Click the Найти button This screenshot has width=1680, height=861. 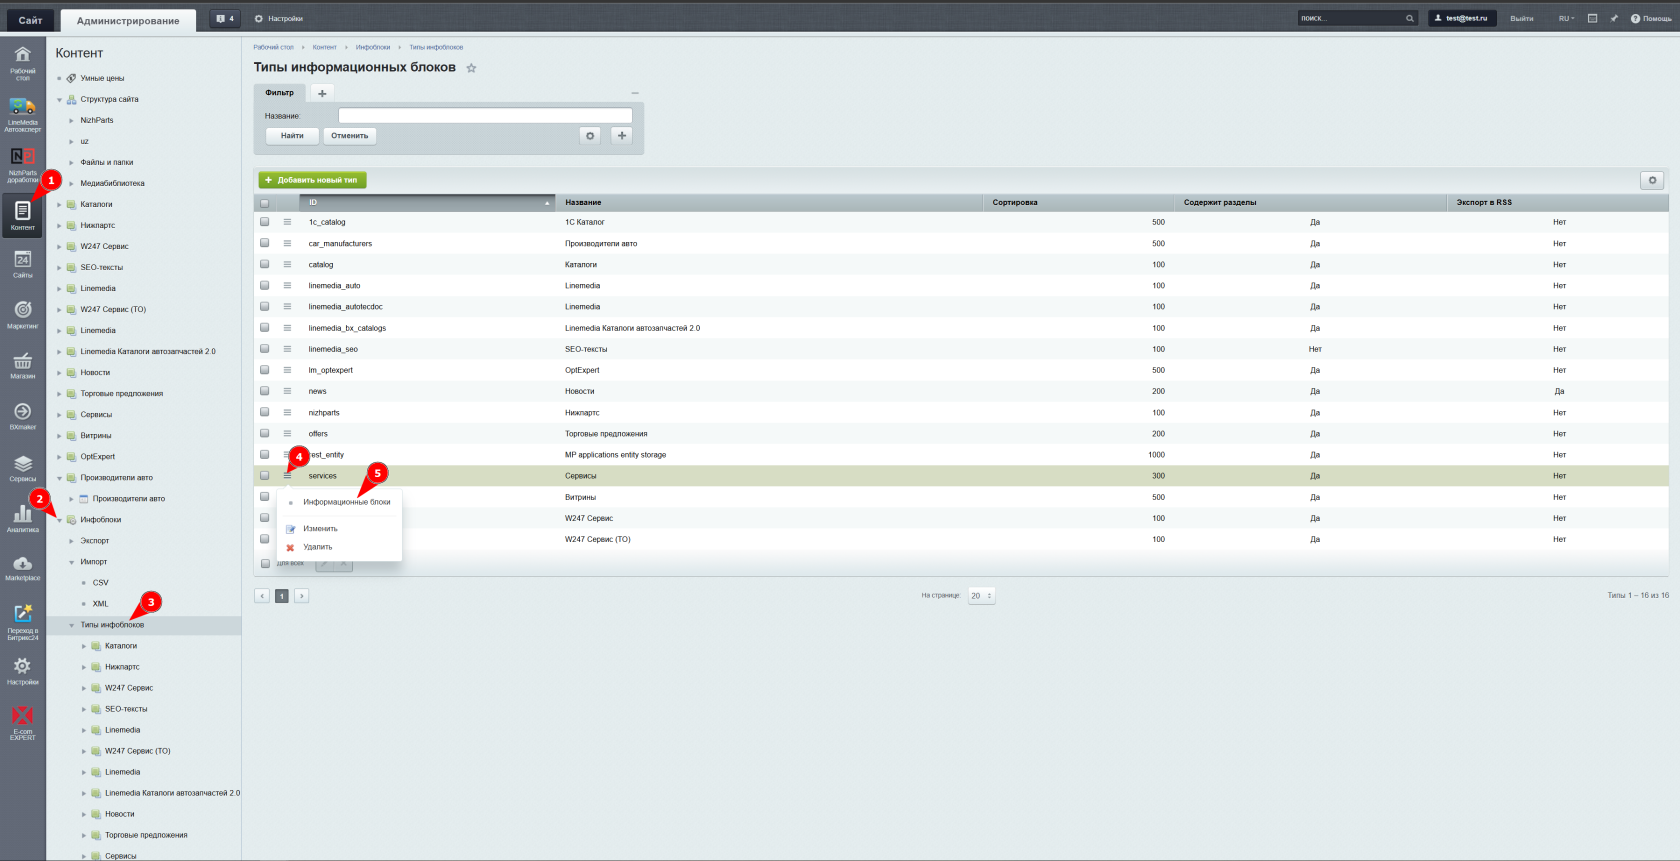(292, 136)
